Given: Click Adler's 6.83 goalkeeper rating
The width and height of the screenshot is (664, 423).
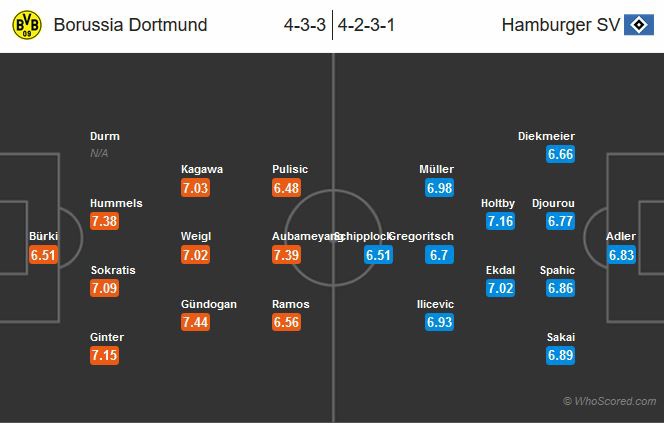Looking at the screenshot, I should [622, 256].
